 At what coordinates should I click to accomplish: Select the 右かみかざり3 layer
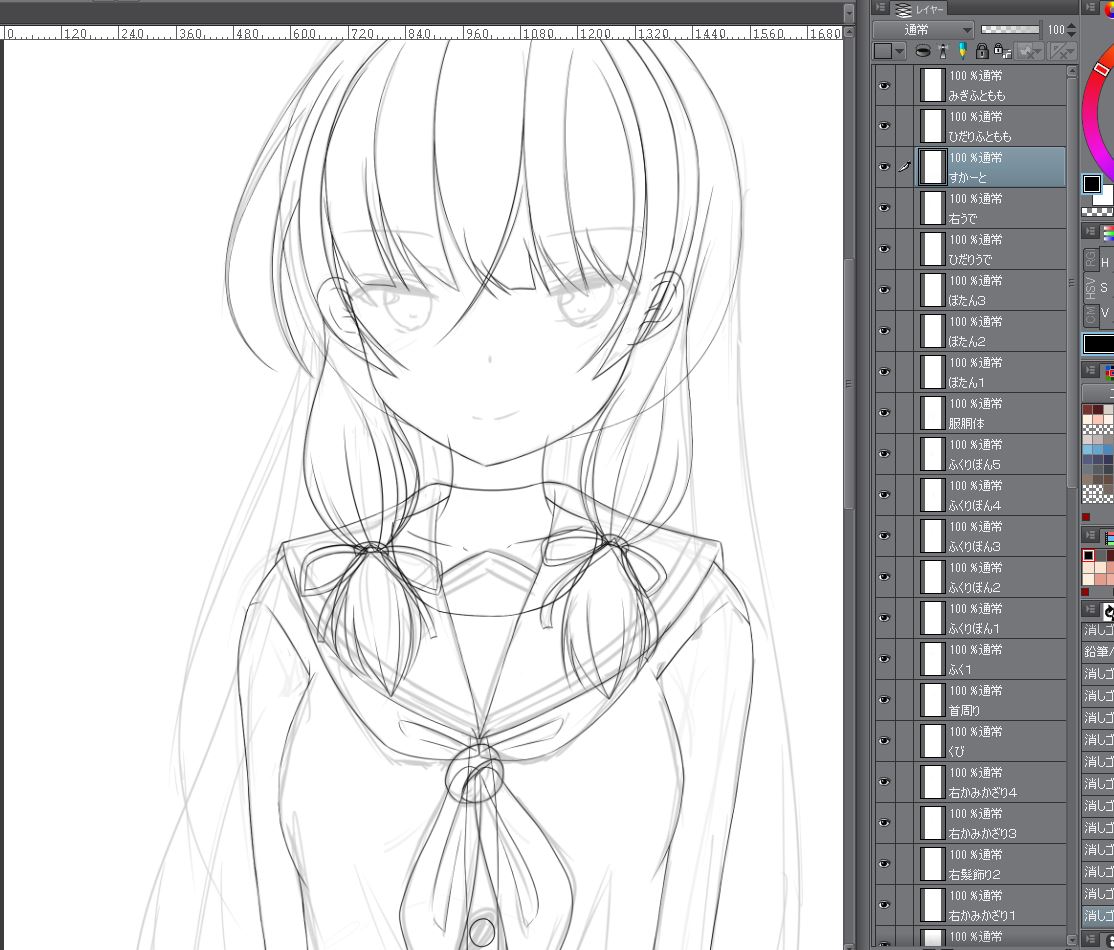tap(991, 824)
